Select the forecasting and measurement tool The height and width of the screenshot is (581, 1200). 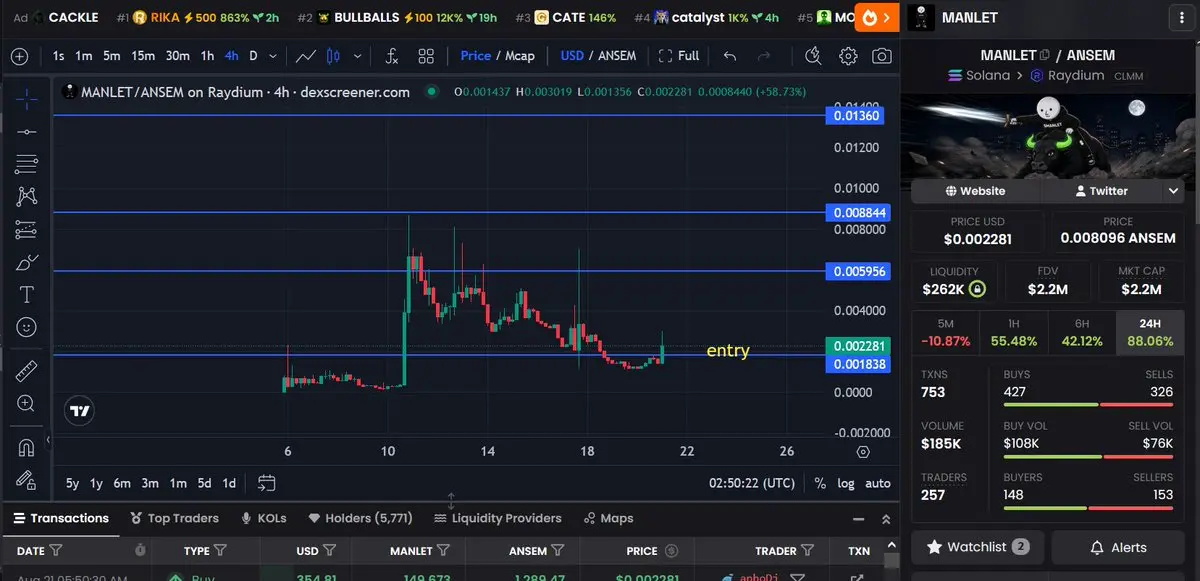pos(27,229)
